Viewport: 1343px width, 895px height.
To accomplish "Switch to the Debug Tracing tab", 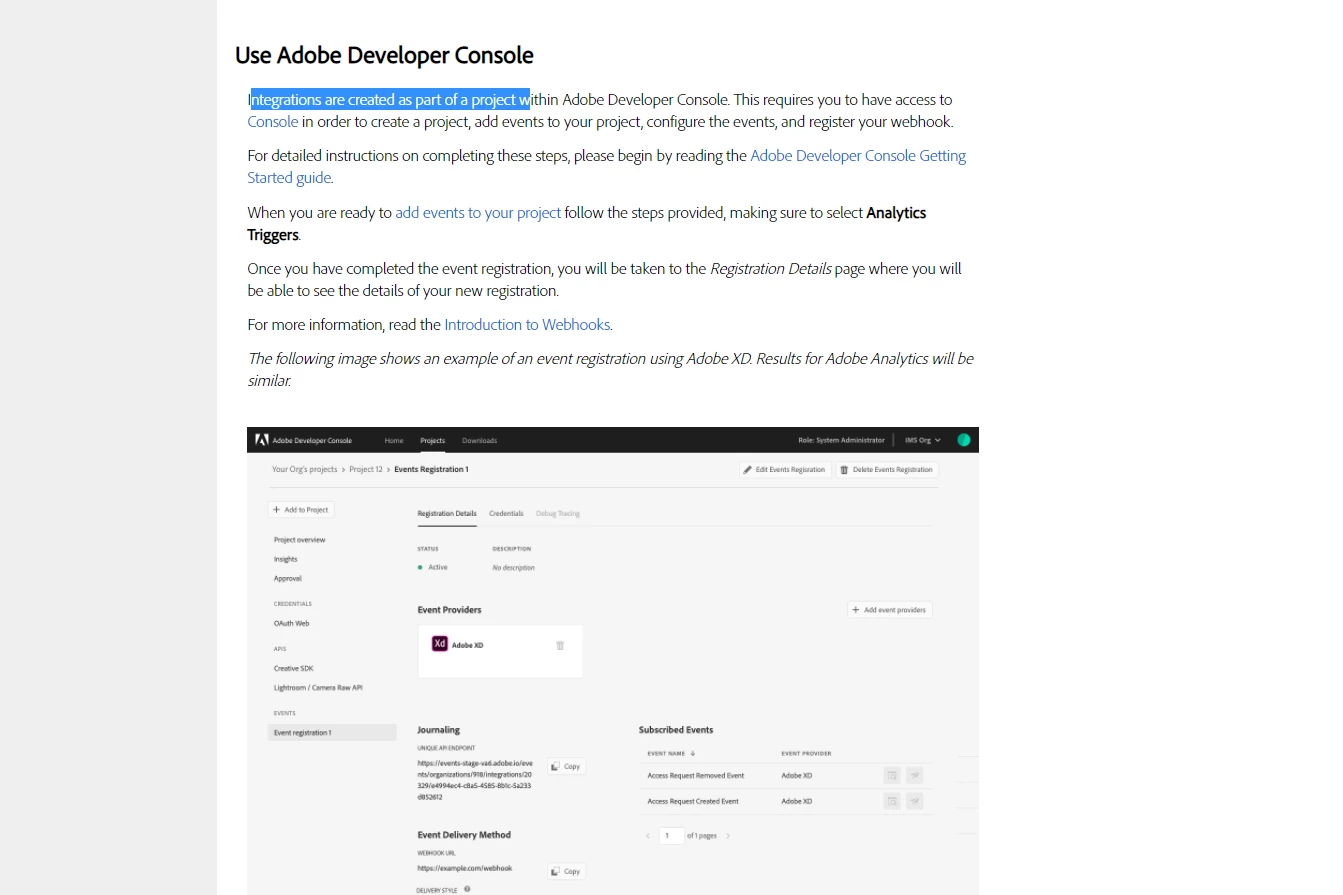I will pos(558,514).
